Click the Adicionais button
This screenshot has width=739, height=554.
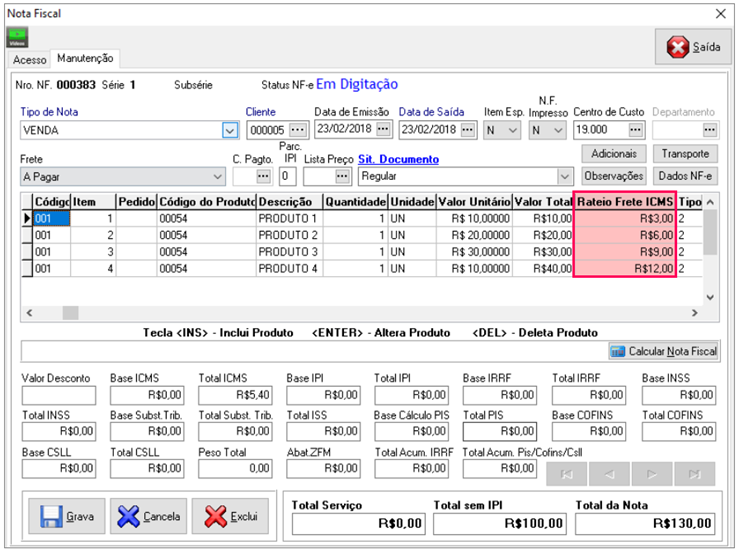[613, 154]
